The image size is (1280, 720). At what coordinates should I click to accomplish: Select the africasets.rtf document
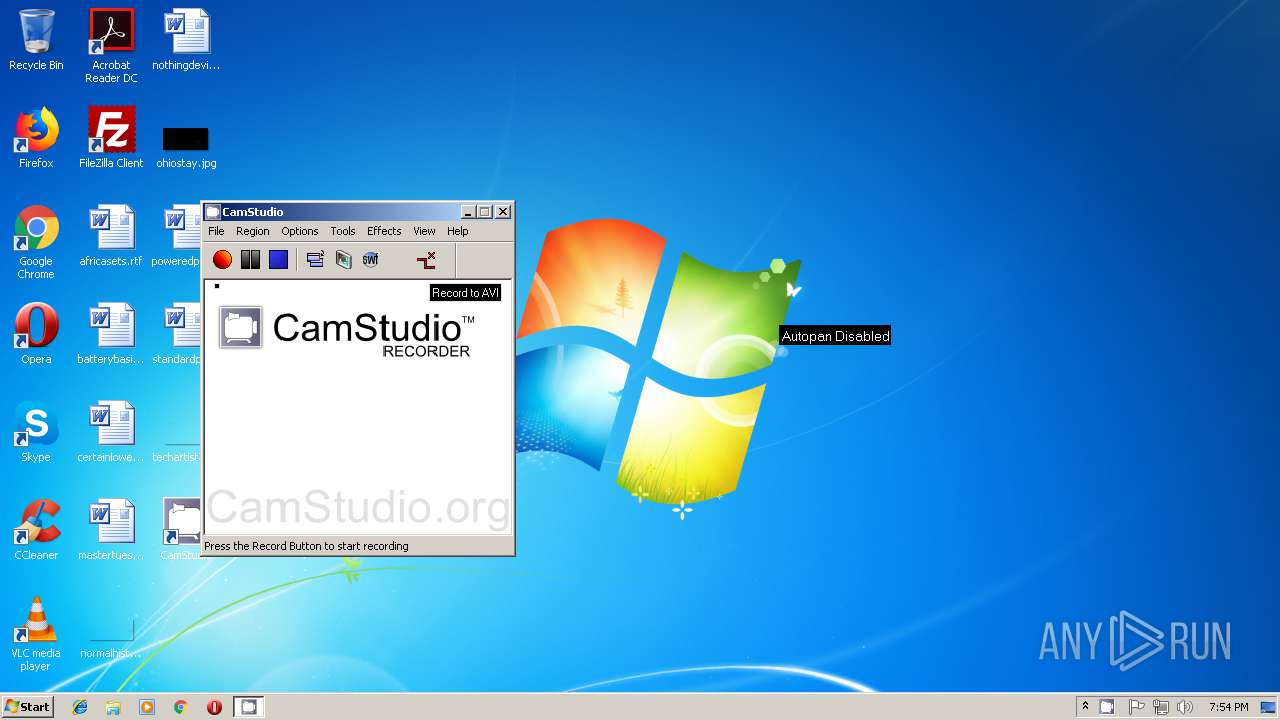tap(111, 236)
